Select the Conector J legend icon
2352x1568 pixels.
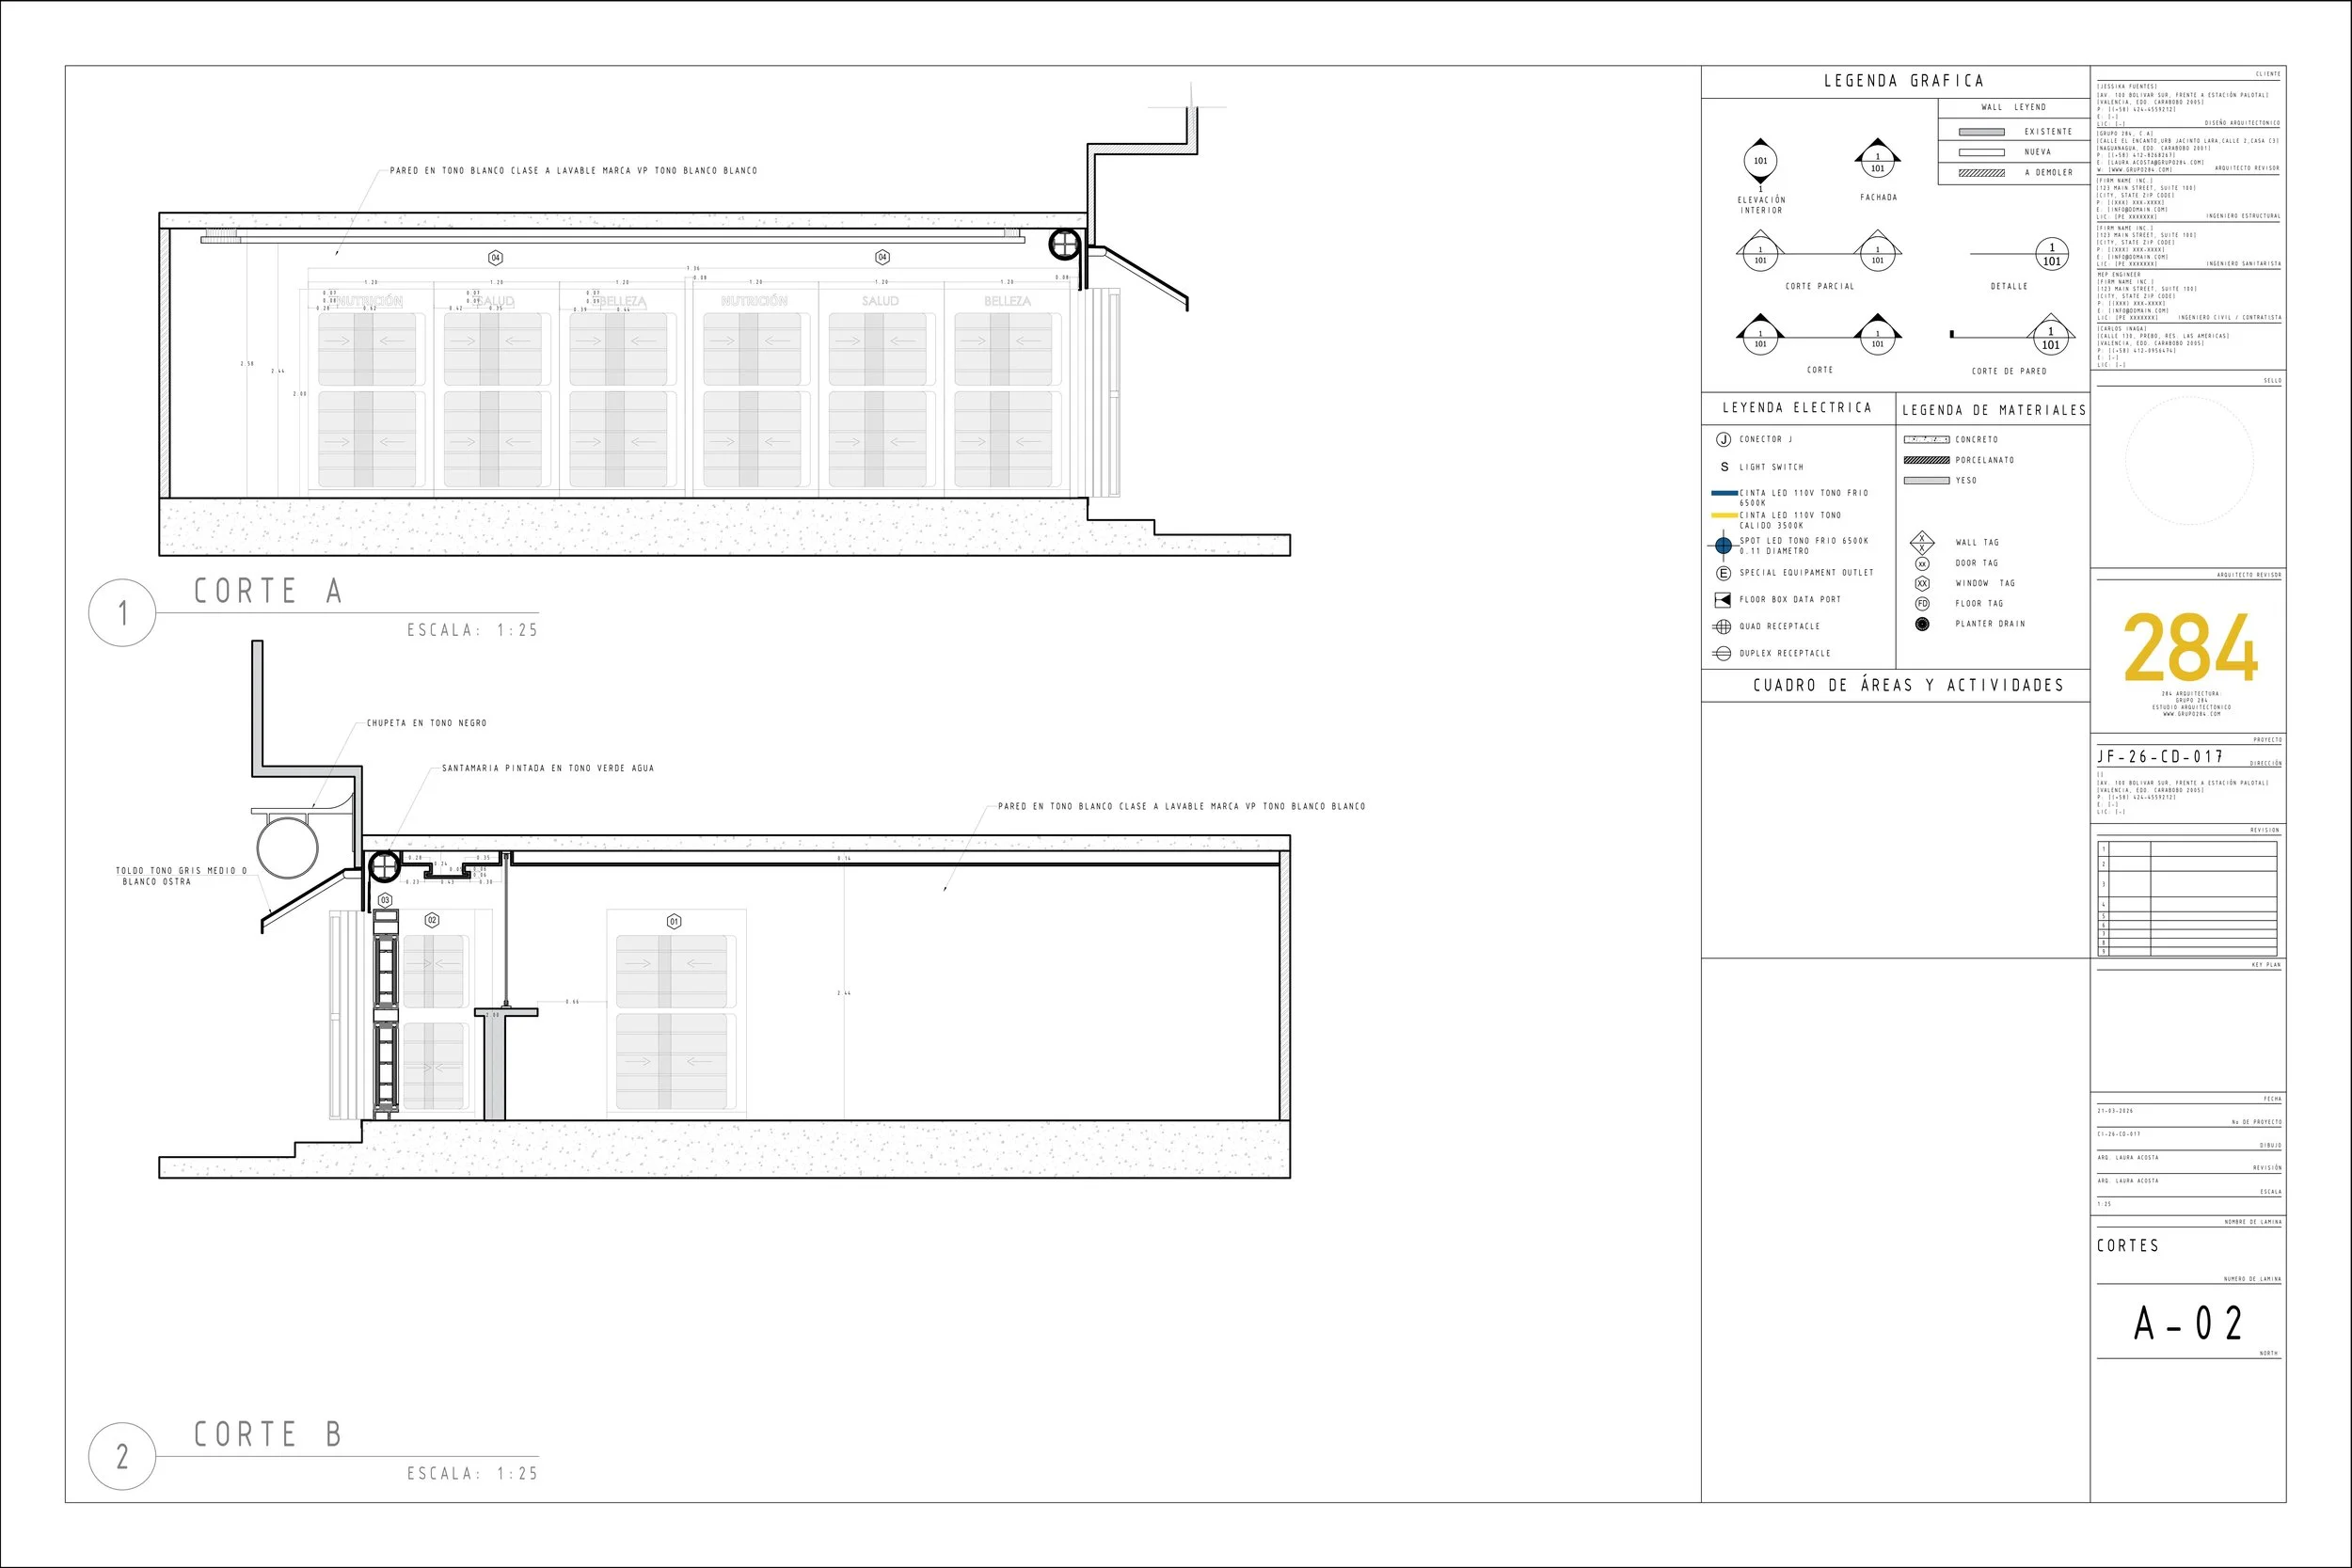pyautogui.click(x=1723, y=440)
